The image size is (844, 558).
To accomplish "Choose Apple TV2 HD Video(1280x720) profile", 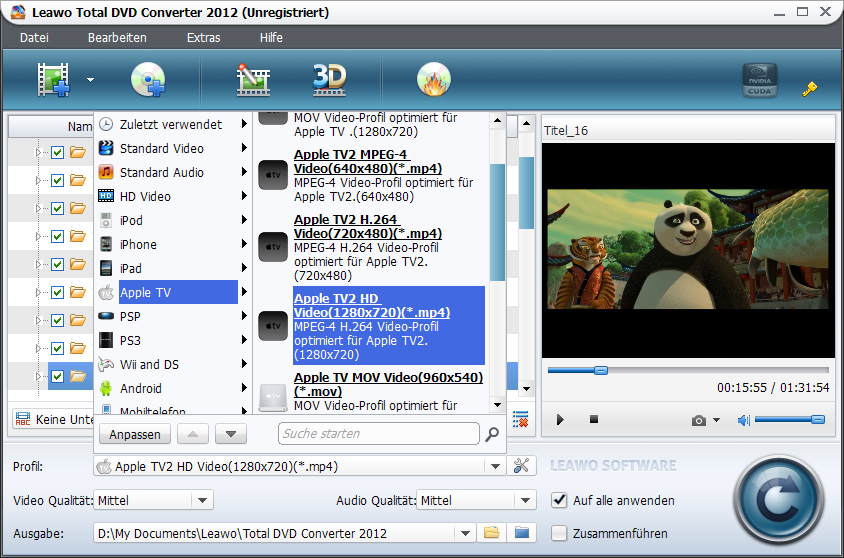I will pos(371,326).
